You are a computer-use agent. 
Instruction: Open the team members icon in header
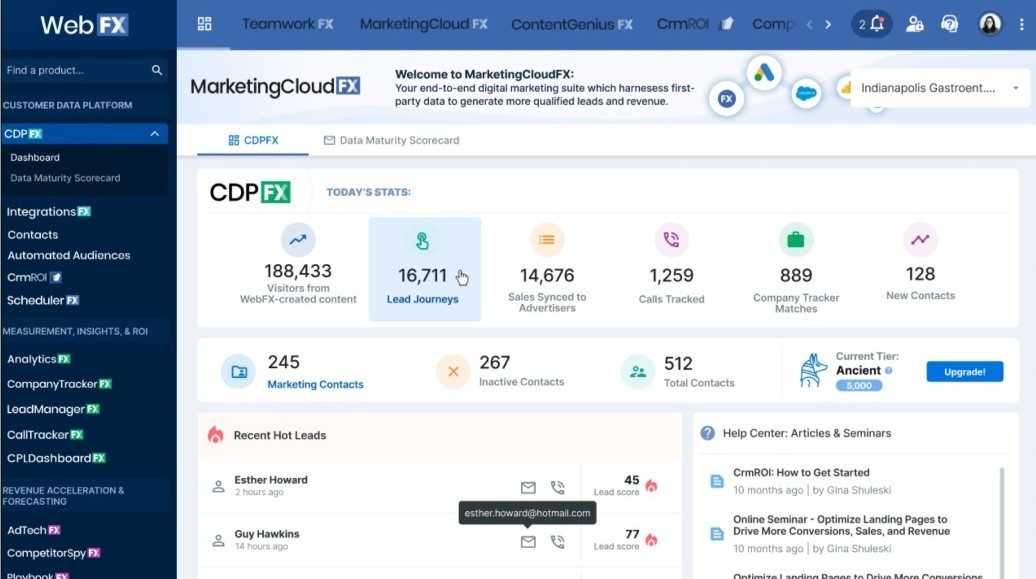pyautogui.click(x=914, y=24)
